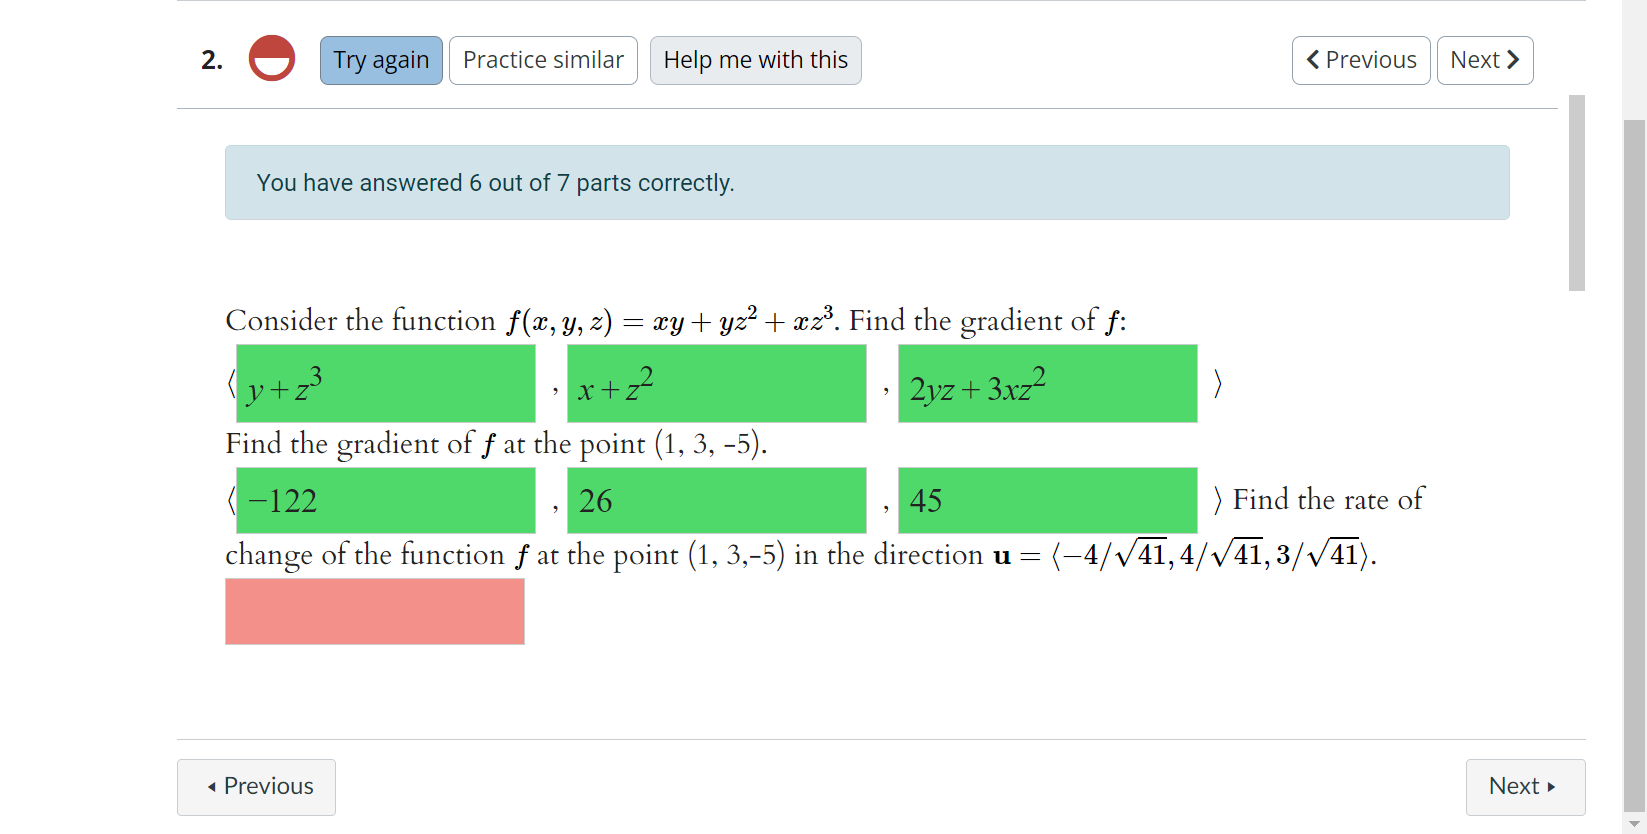The image size is (1647, 834).
Task: Select the green box showing −122
Action: [x=385, y=500]
